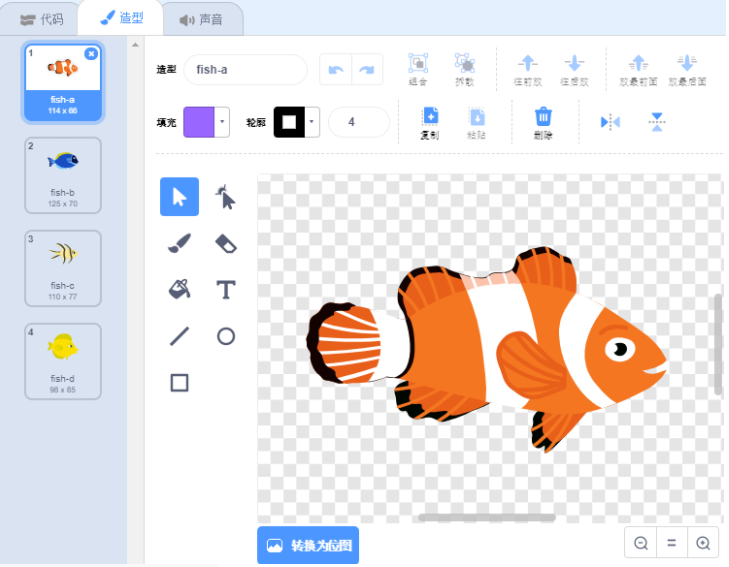Switch to the Code tab

(x=42, y=19)
